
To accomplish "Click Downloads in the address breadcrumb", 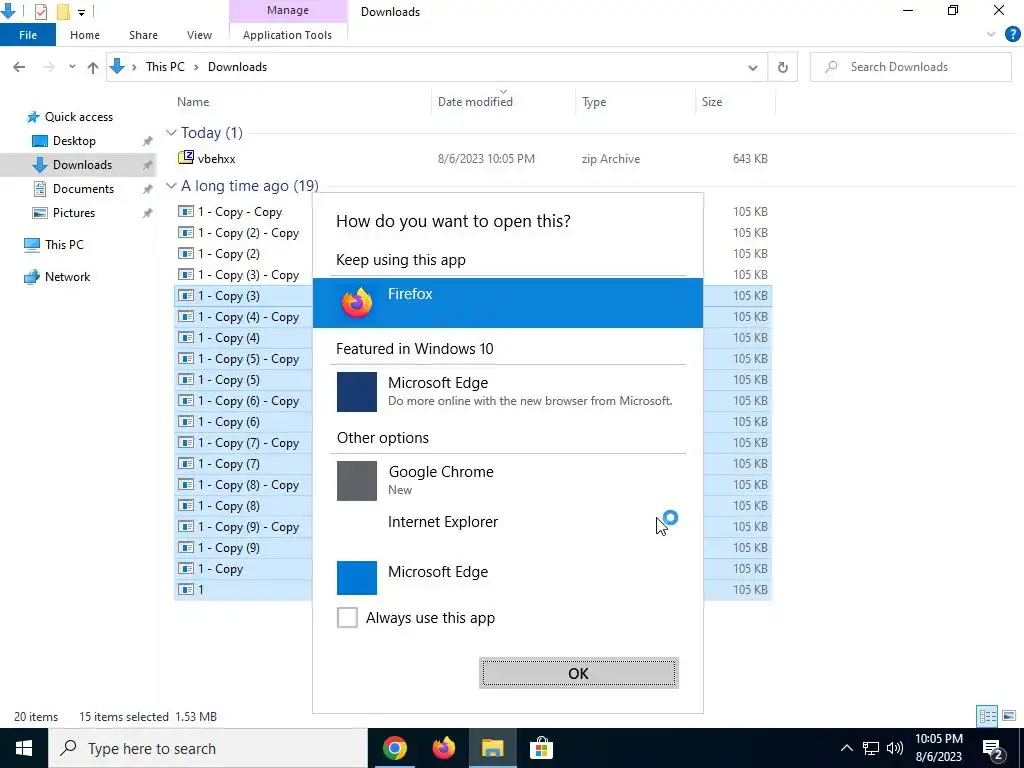I will tap(237, 67).
